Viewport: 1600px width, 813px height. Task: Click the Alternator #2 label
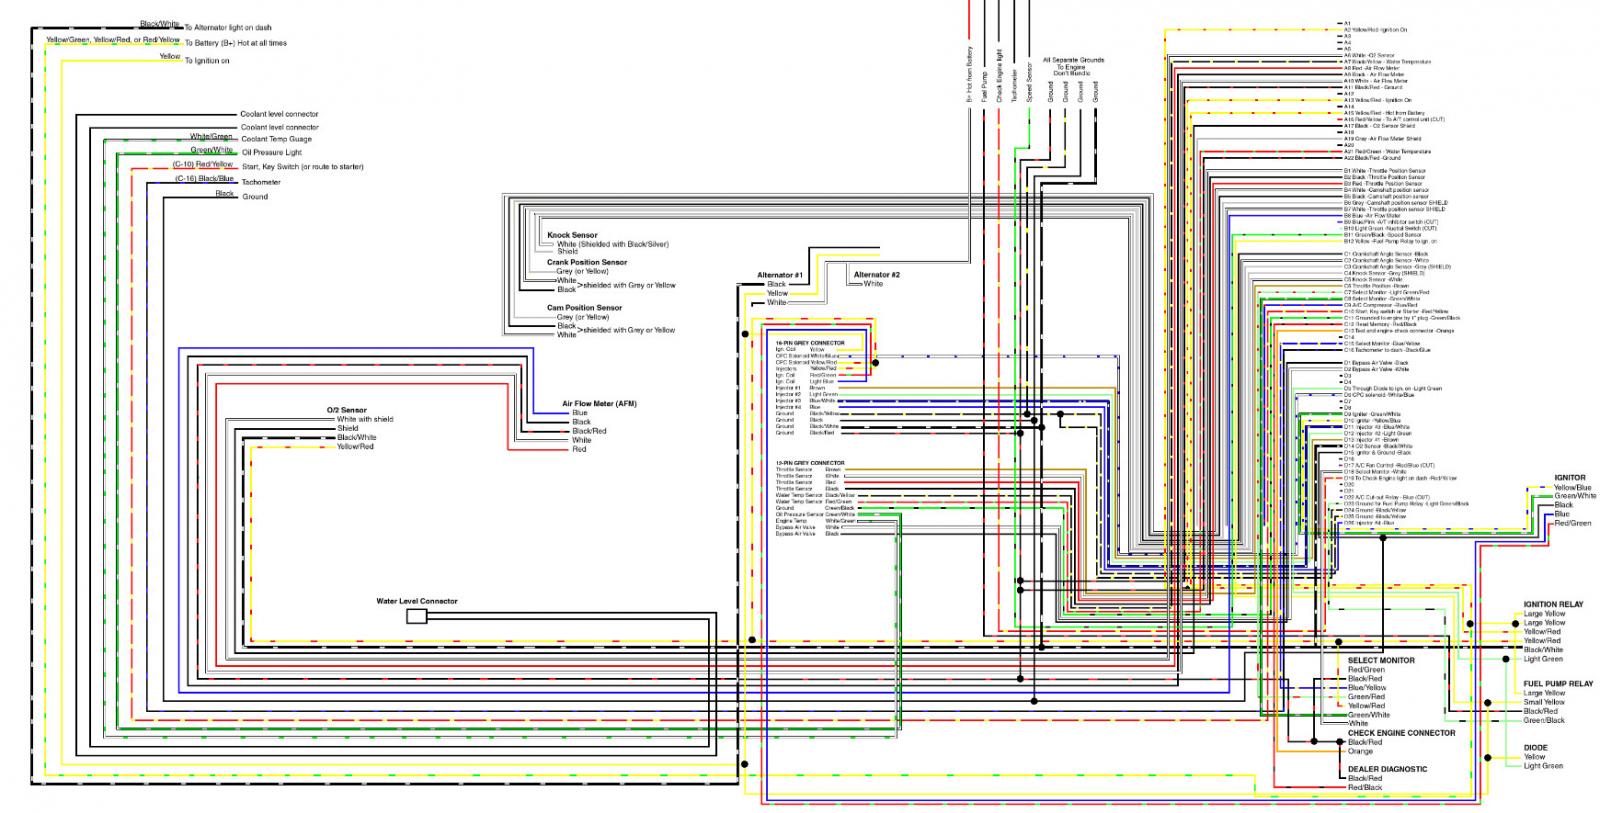[877, 274]
